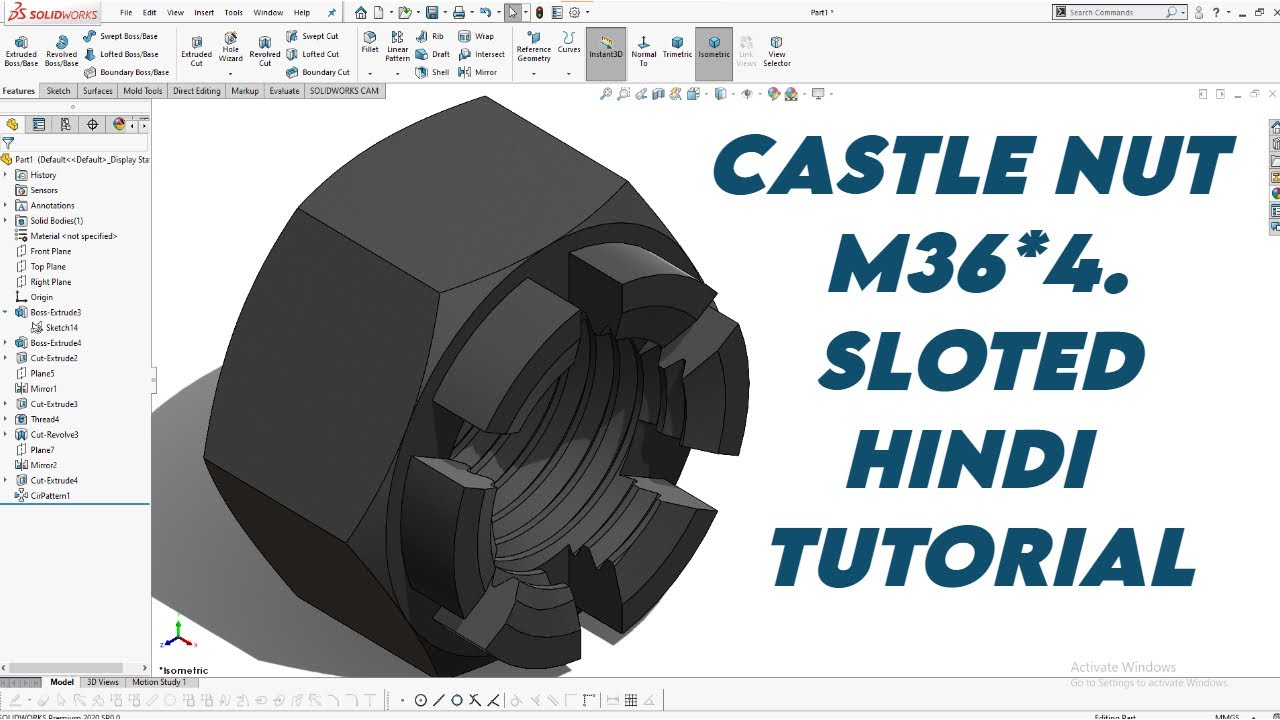The height and width of the screenshot is (720, 1280).
Task: Select the Extruded Boss/Base tool
Action: [x=21, y=50]
